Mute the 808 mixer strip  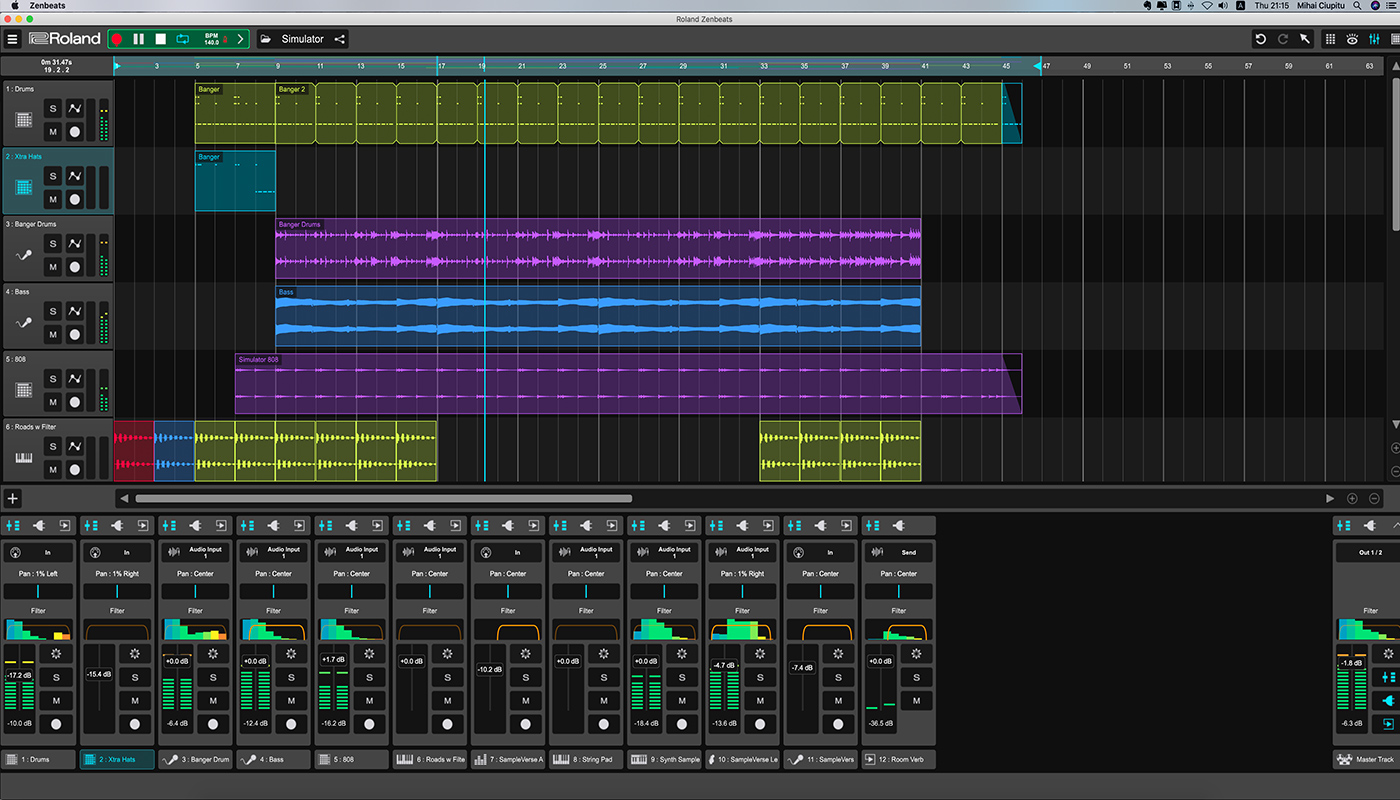369,700
